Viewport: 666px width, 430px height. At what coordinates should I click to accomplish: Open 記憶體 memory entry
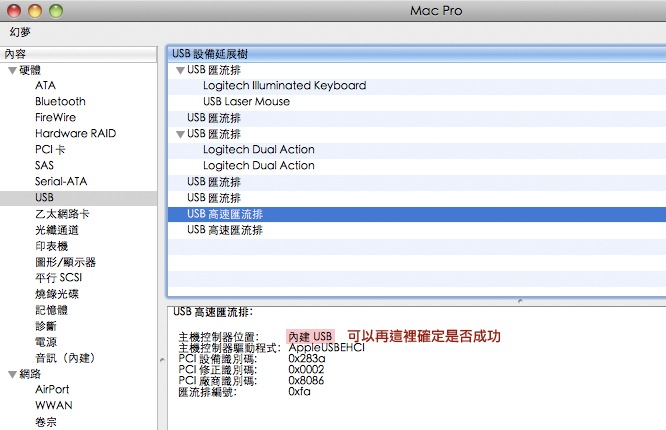tap(51, 310)
